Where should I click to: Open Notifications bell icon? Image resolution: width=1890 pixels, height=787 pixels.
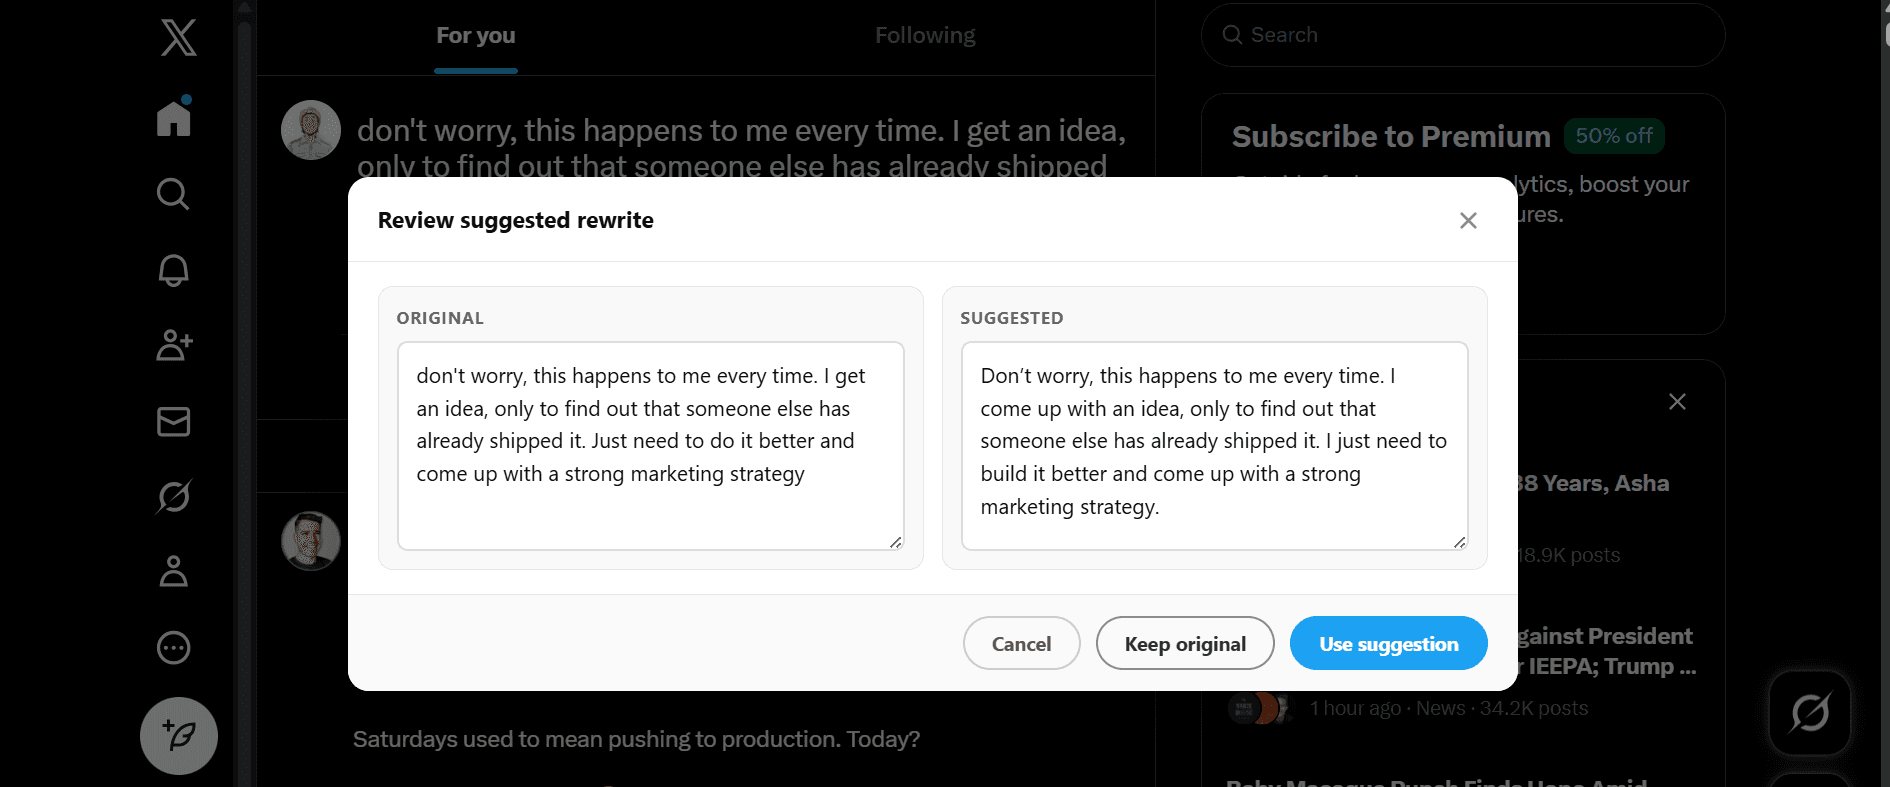pyautogui.click(x=173, y=270)
